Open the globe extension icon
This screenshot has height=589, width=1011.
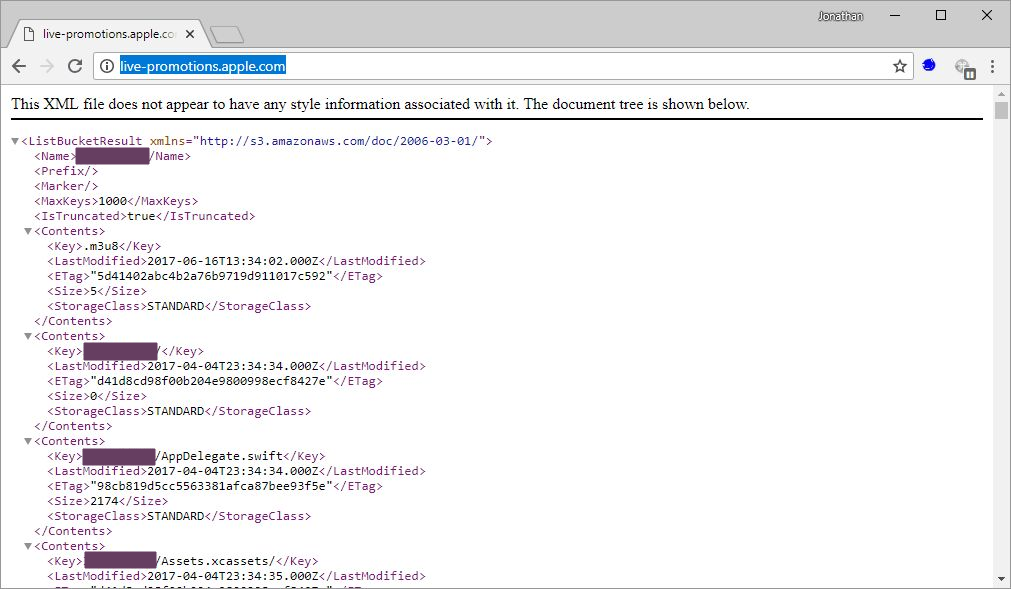[965, 68]
